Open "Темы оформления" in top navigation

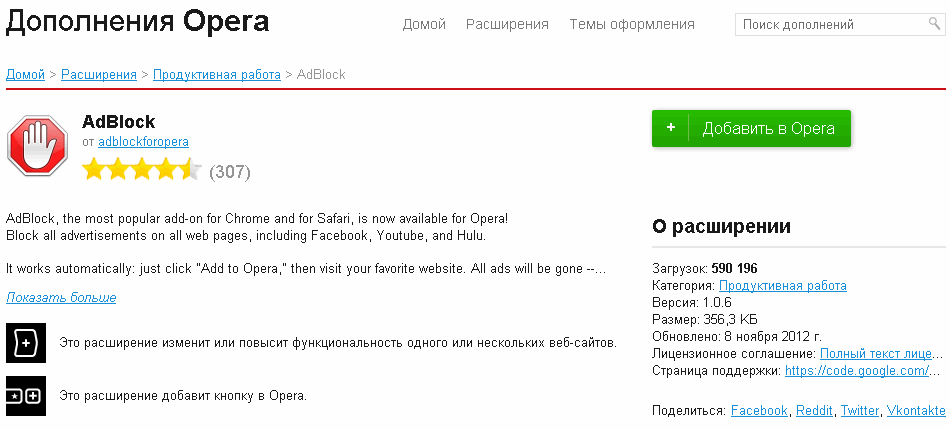point(632,24)
